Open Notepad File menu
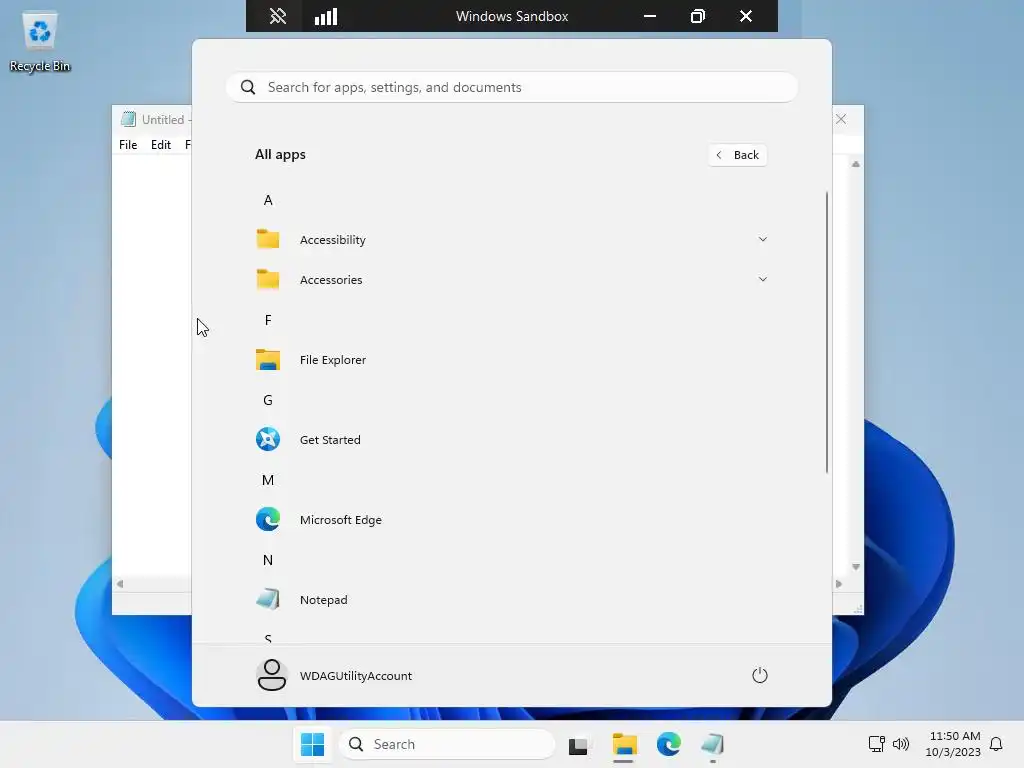The height and width of the screenshot is (768, 1024). (x=128, y=145)
